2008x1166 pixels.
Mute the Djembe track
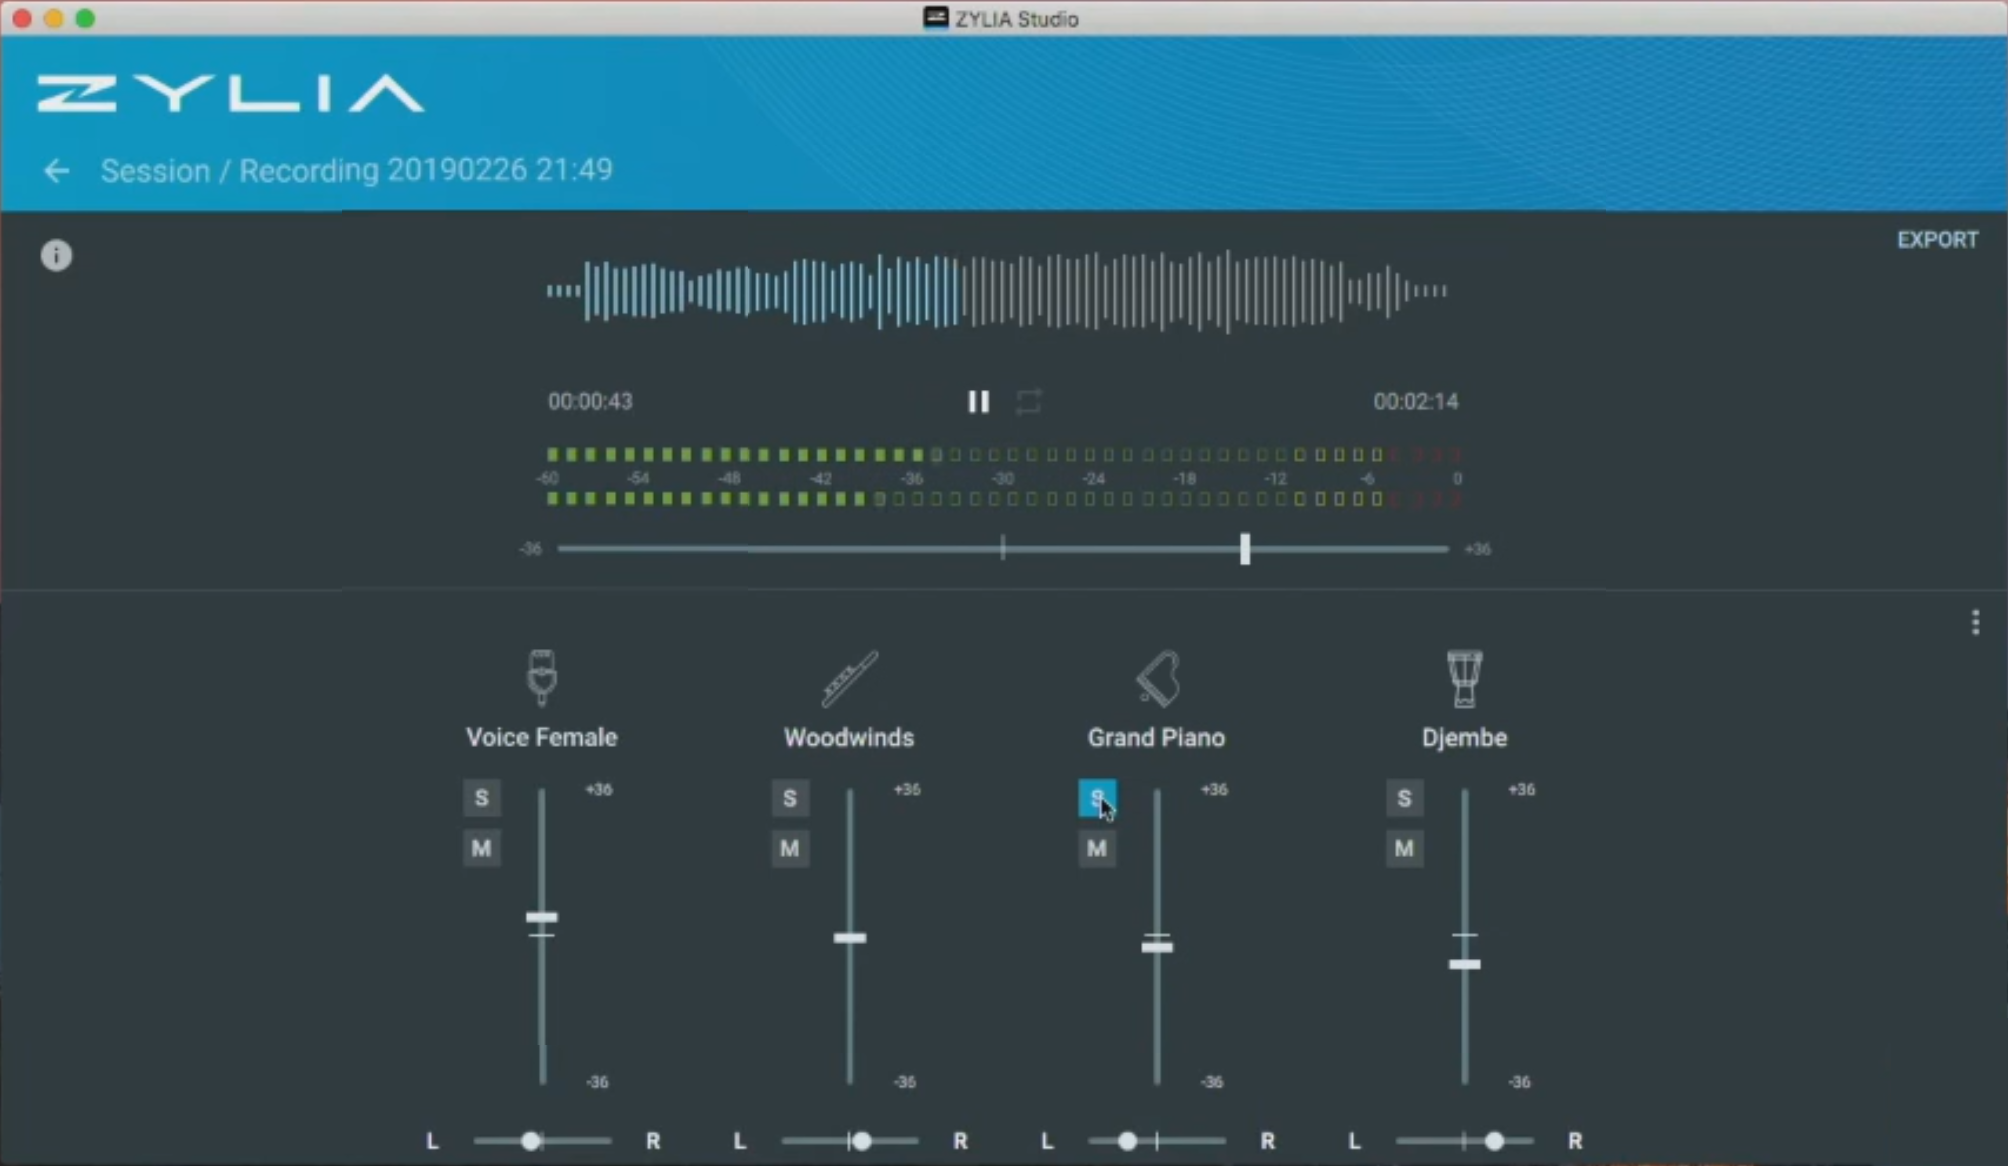(1404, 849)
